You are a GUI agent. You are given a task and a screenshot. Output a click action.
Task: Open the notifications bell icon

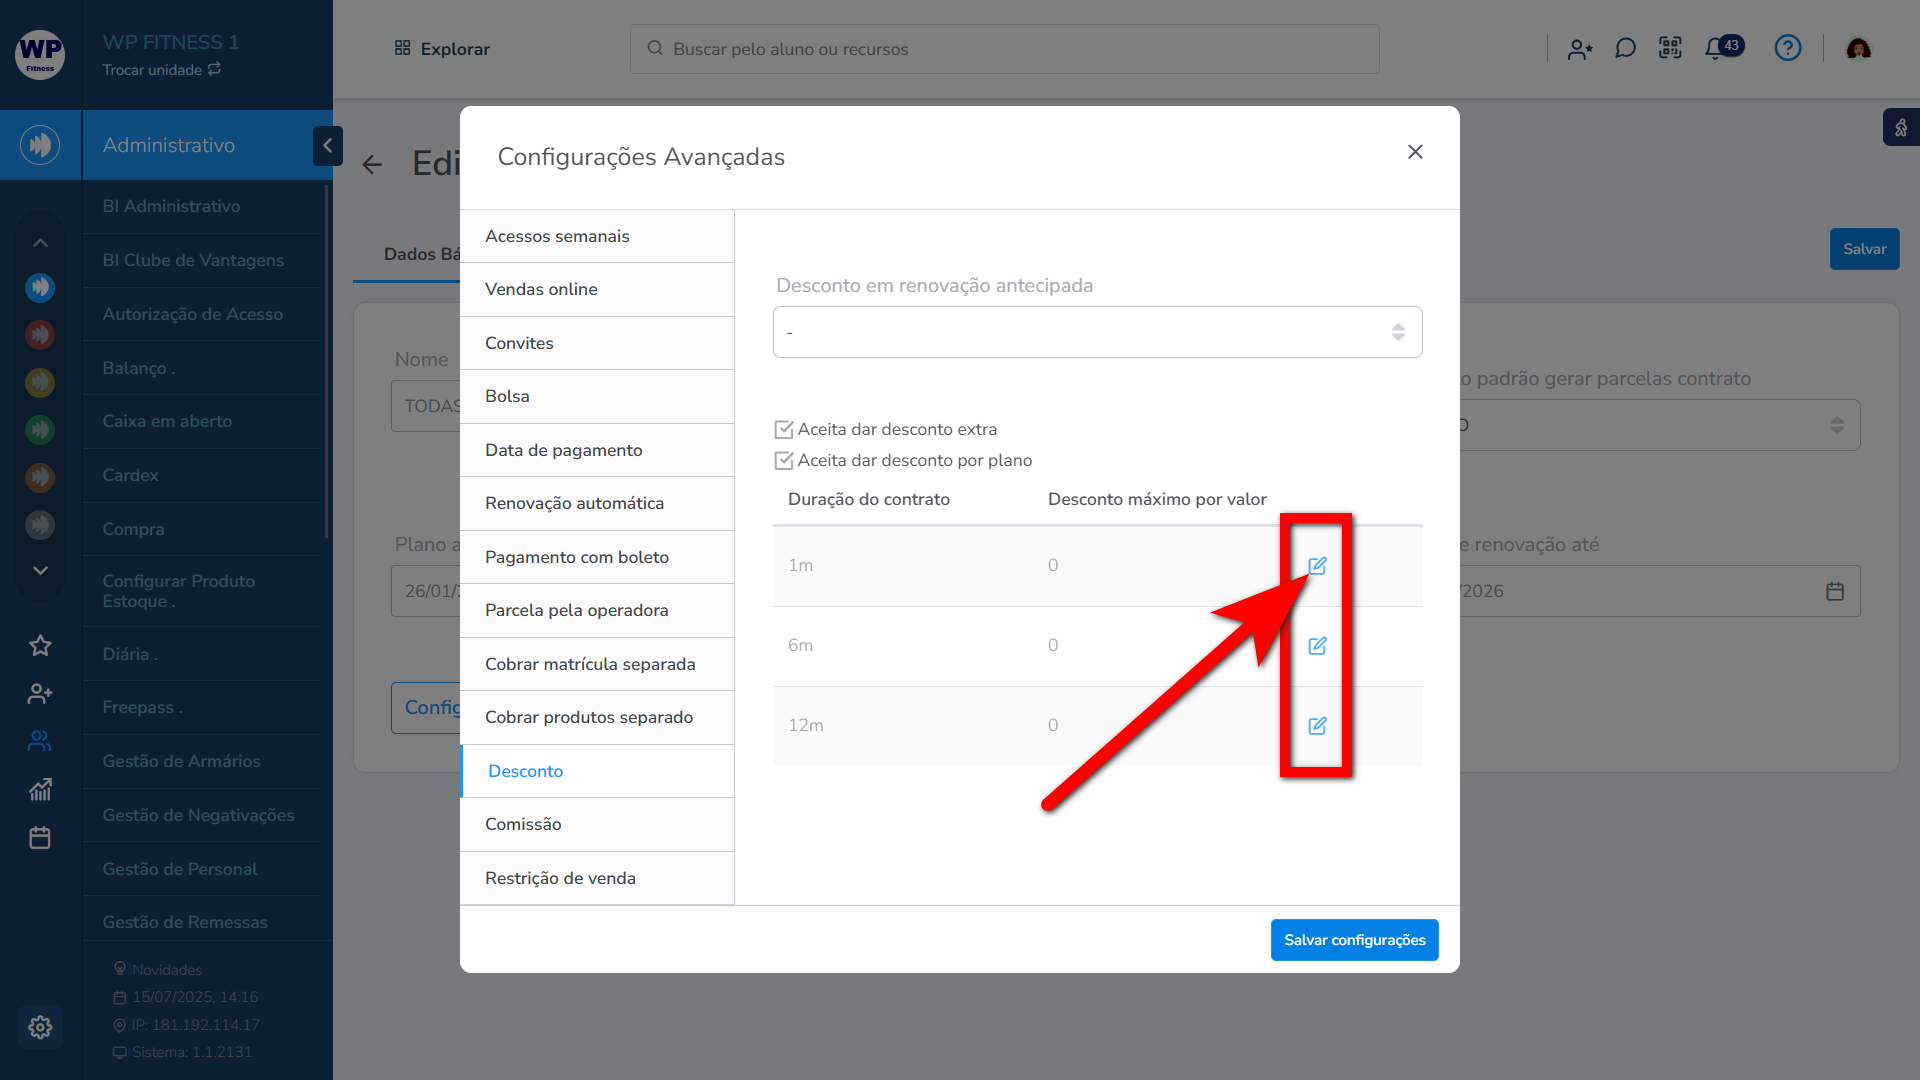pyautogui.click(x=1716, y=48)
